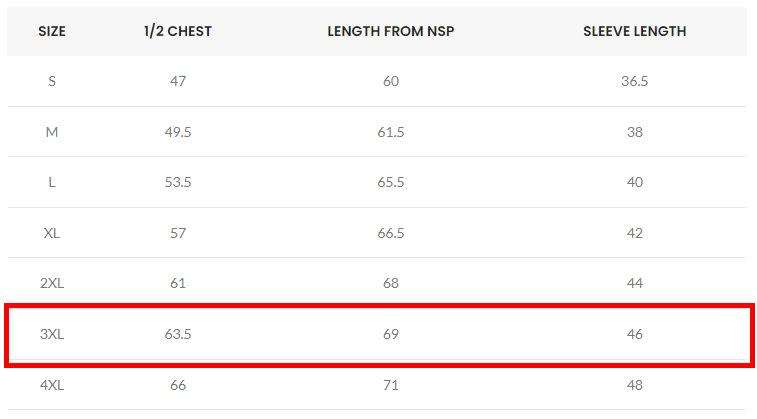Viewport: 757px width, 419px height.
Task: Select the highlighted 3XL size label
Action: 52,334
